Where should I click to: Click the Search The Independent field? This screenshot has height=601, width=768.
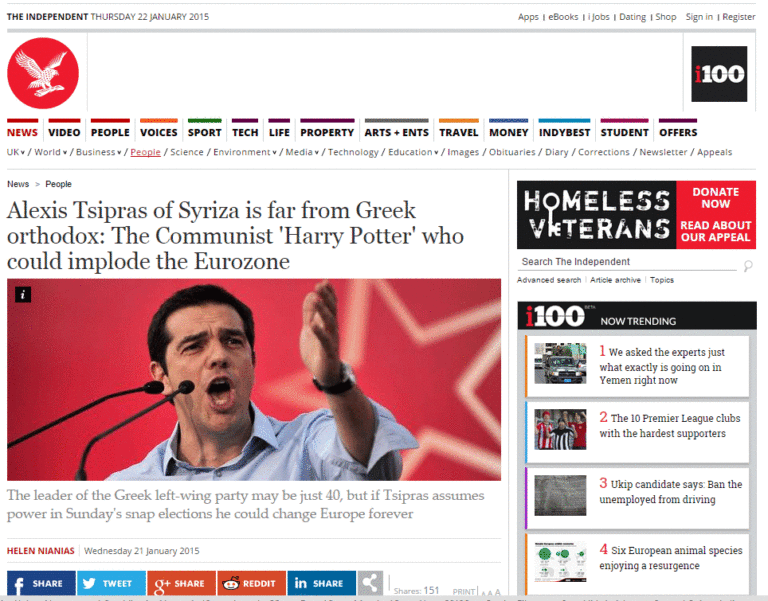coord(625,262)
